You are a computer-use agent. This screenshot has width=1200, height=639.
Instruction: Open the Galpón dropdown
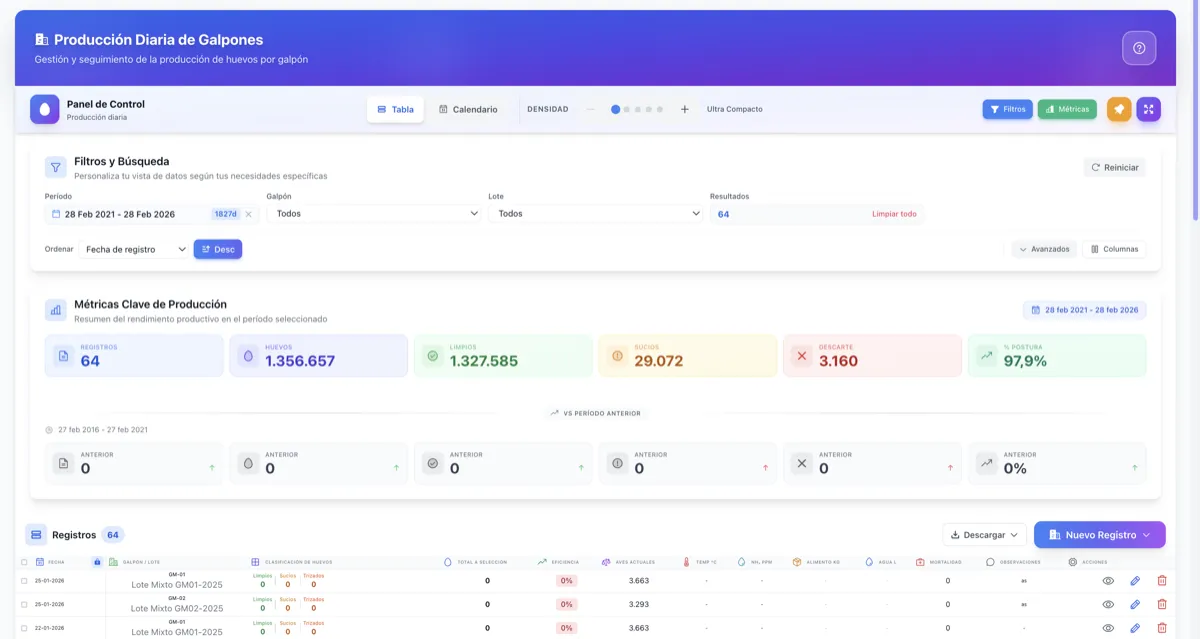click(375, 214)
